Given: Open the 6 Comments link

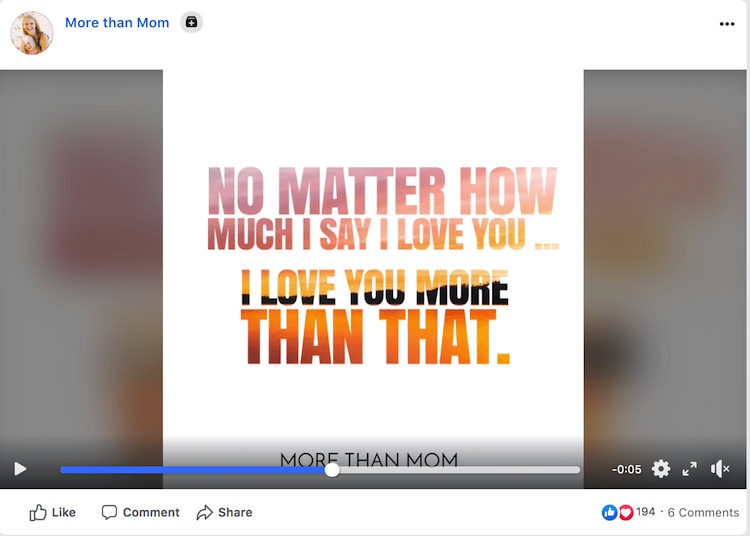Looking at the screenshot, I should coord(703,512).
